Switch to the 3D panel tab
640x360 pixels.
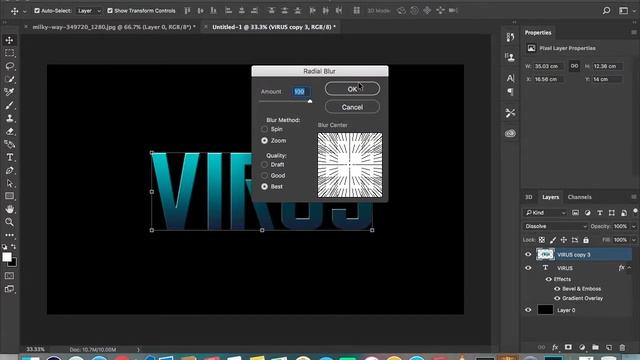[x=529, y=197]
